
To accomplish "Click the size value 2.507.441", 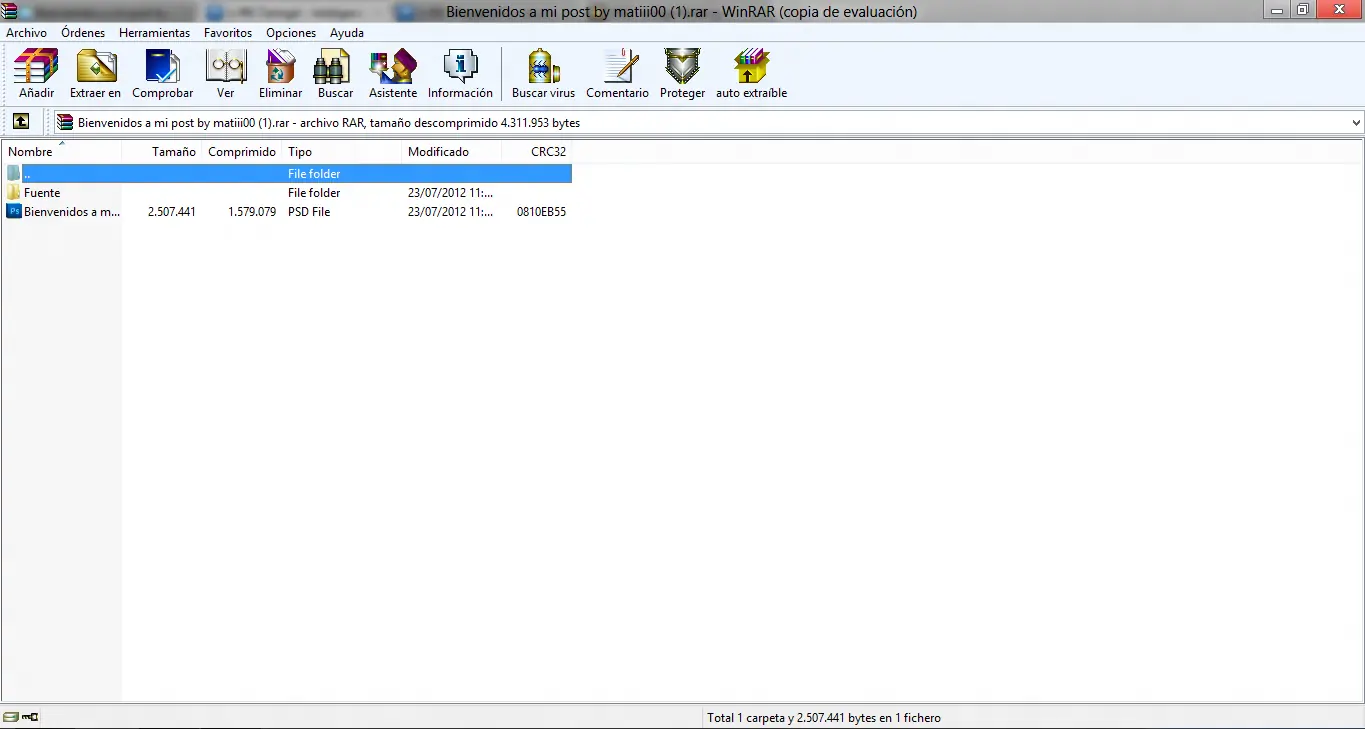I will [172, 212].
